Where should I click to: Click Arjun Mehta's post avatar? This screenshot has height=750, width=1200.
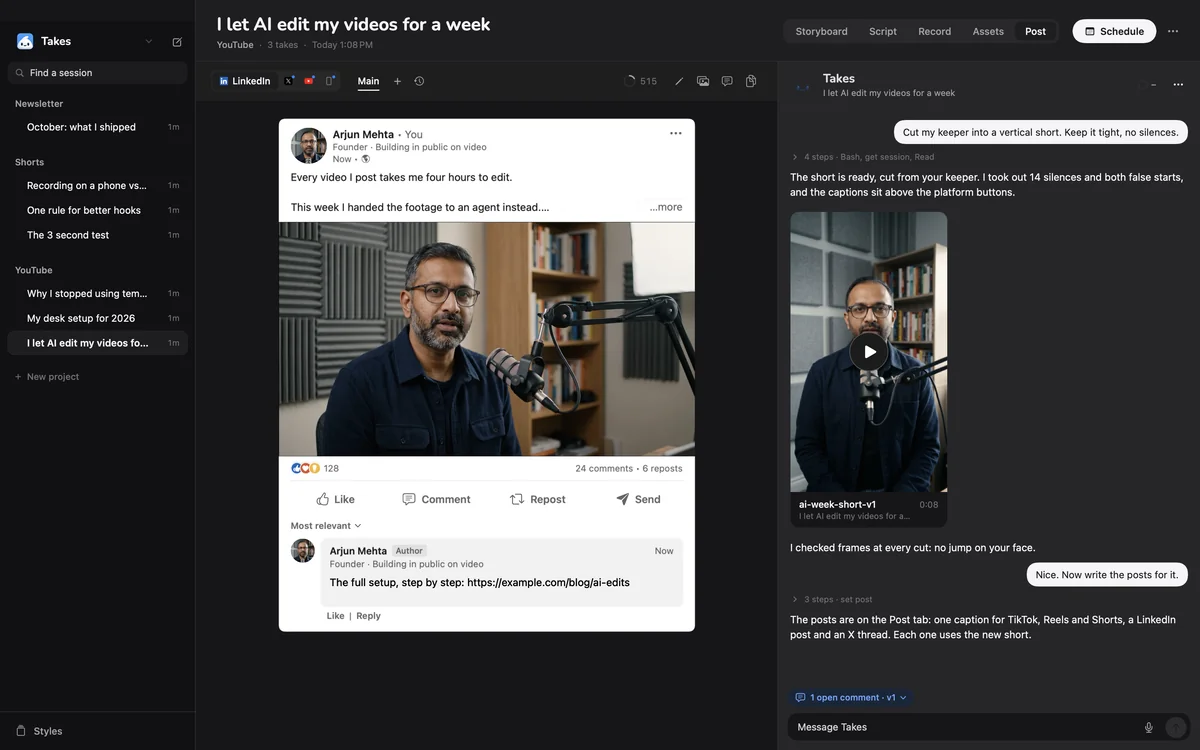[x=309, y=146]
